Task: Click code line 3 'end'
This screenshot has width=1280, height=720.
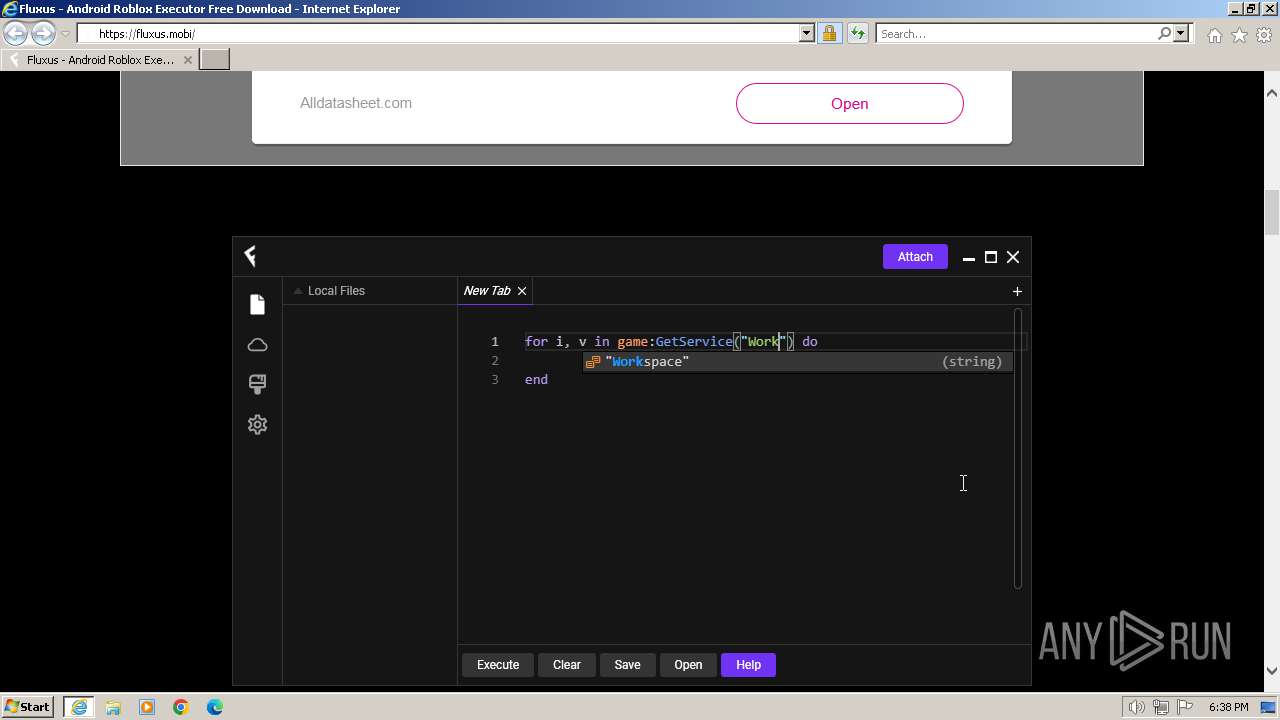Action: point(536,380)
